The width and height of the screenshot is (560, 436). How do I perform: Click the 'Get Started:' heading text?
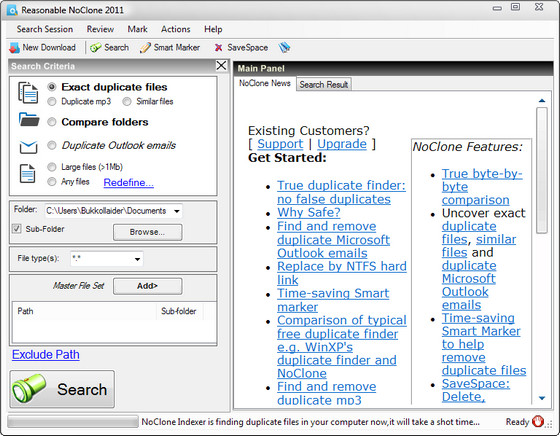[x=287, y=157]
